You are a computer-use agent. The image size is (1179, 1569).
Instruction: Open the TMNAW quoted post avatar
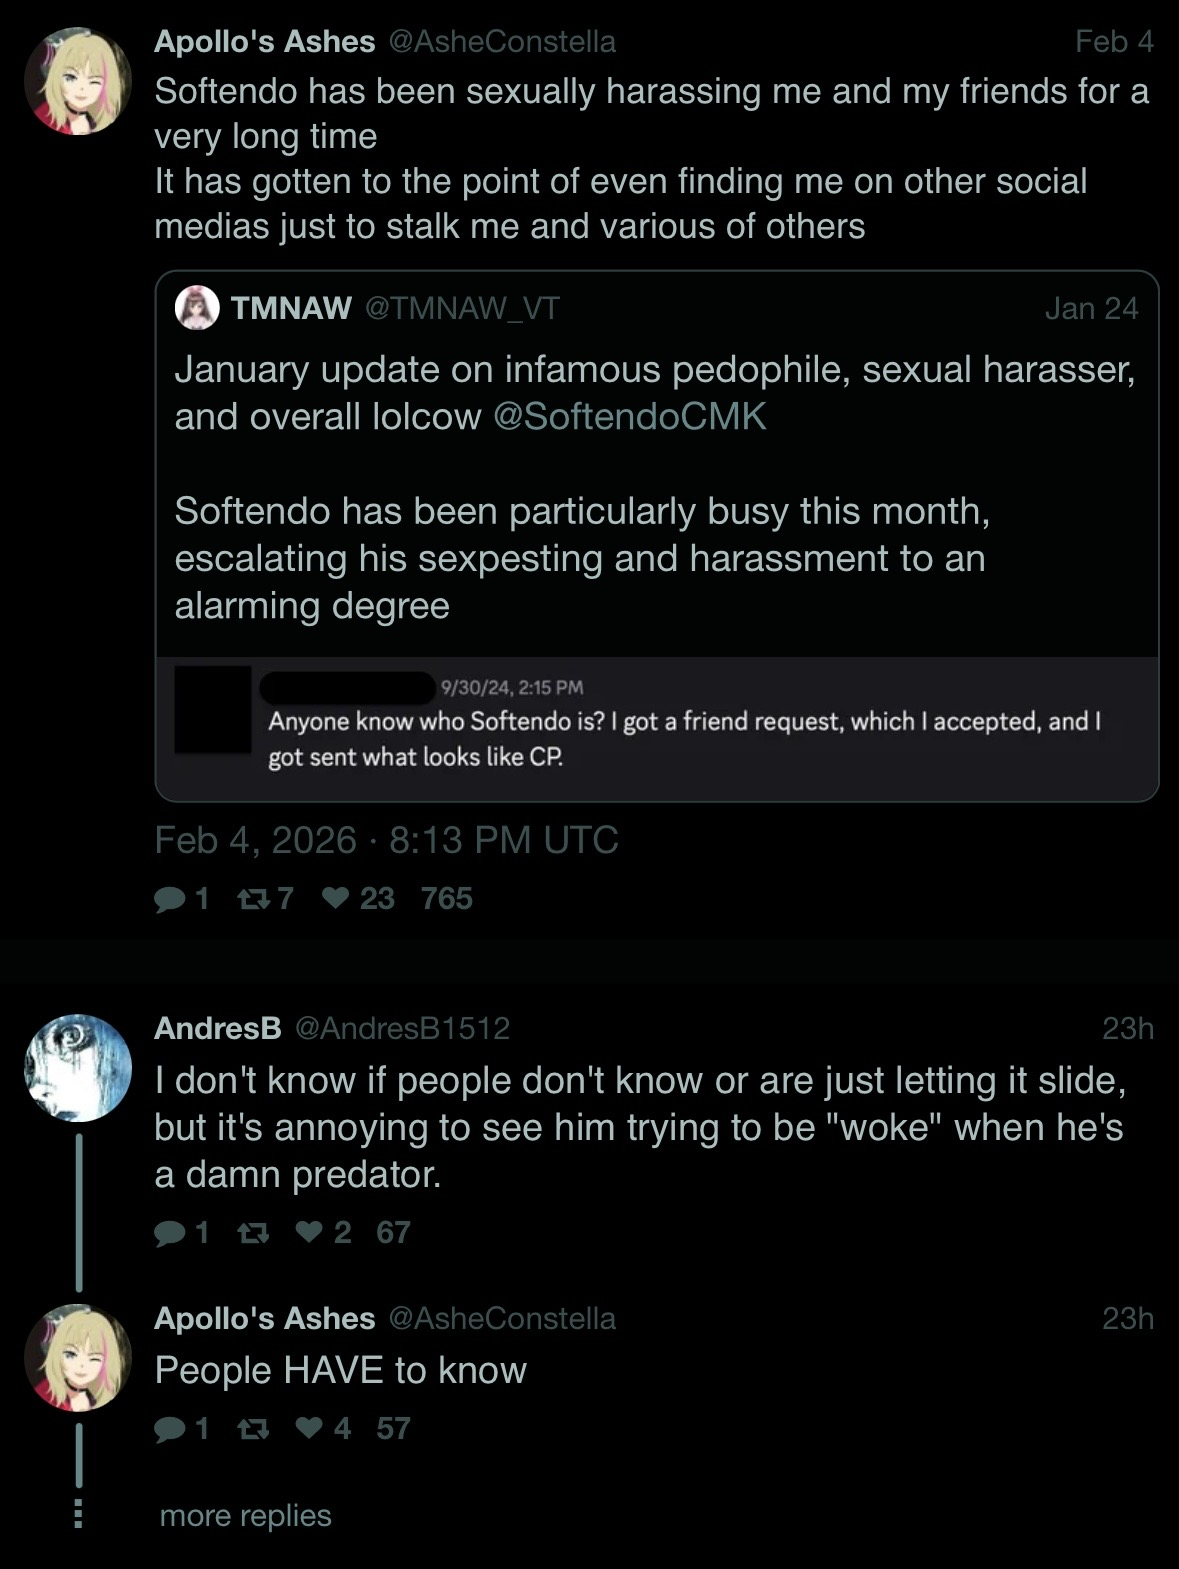197,308
